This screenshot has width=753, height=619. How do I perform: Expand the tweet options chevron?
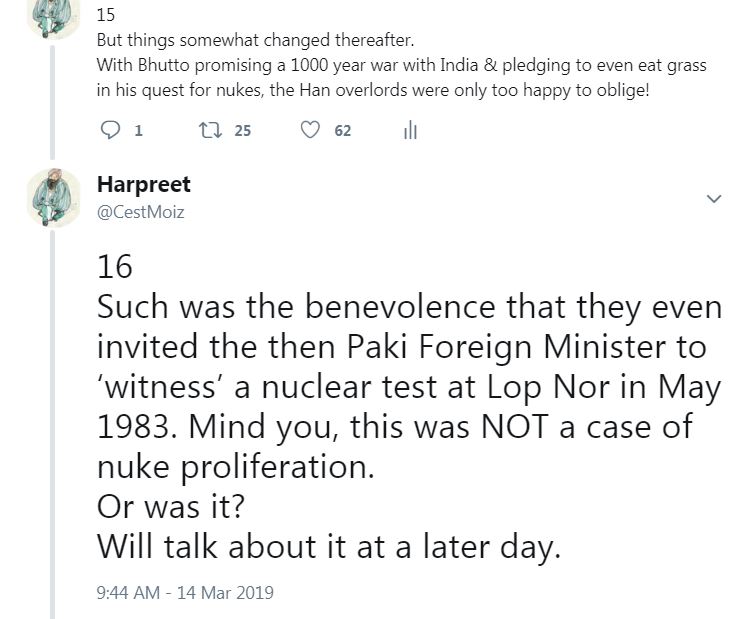(714, 199)
